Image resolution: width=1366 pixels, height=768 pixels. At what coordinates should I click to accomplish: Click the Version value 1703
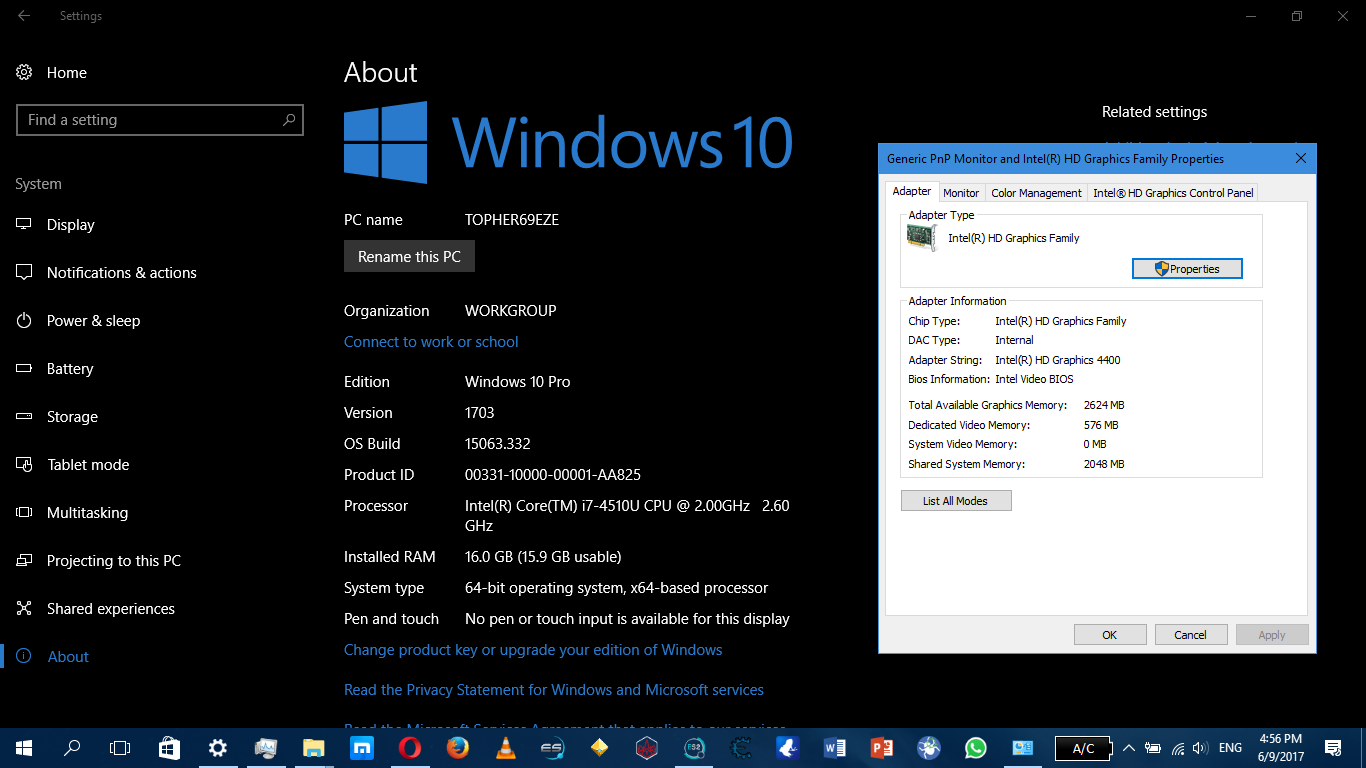click(x=480, y=413)
